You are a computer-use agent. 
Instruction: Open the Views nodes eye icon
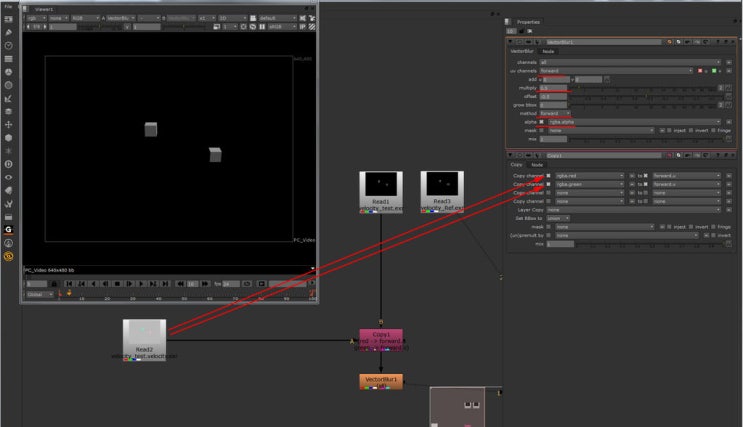8,177
